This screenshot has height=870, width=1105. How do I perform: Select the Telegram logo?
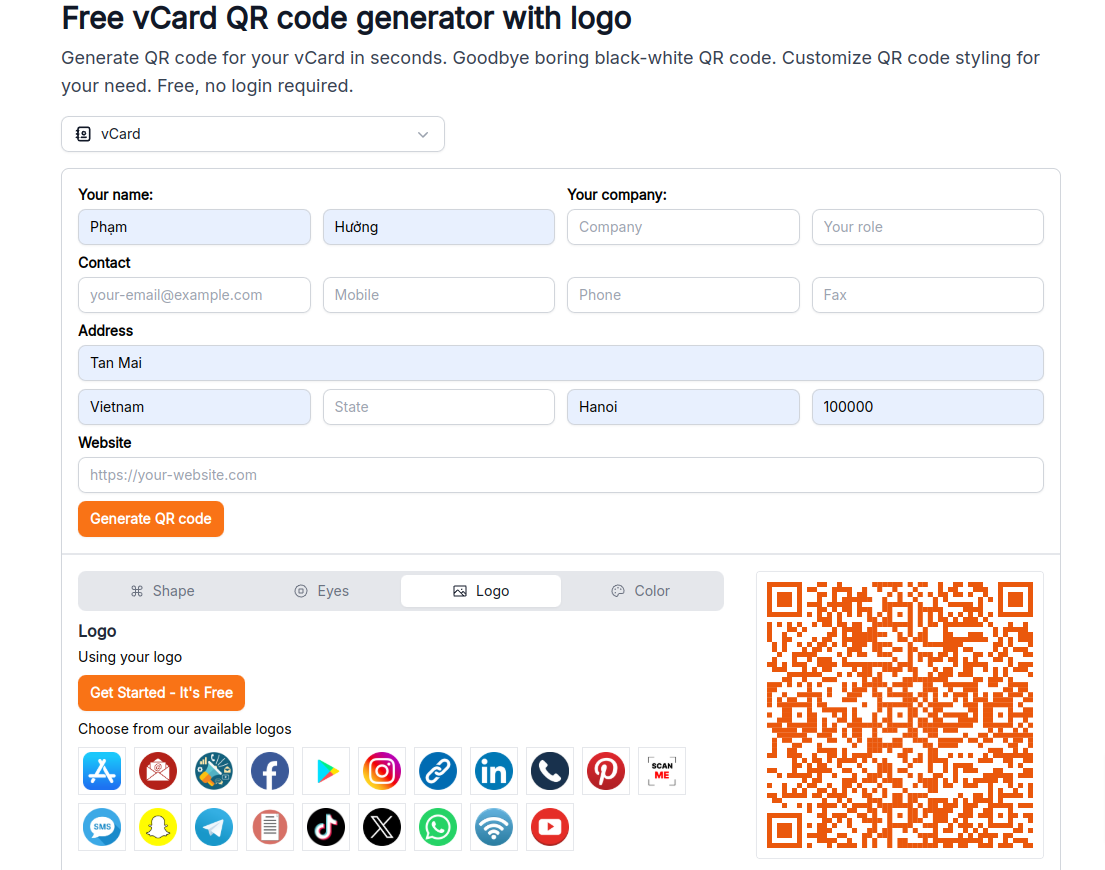pos(214,827)
